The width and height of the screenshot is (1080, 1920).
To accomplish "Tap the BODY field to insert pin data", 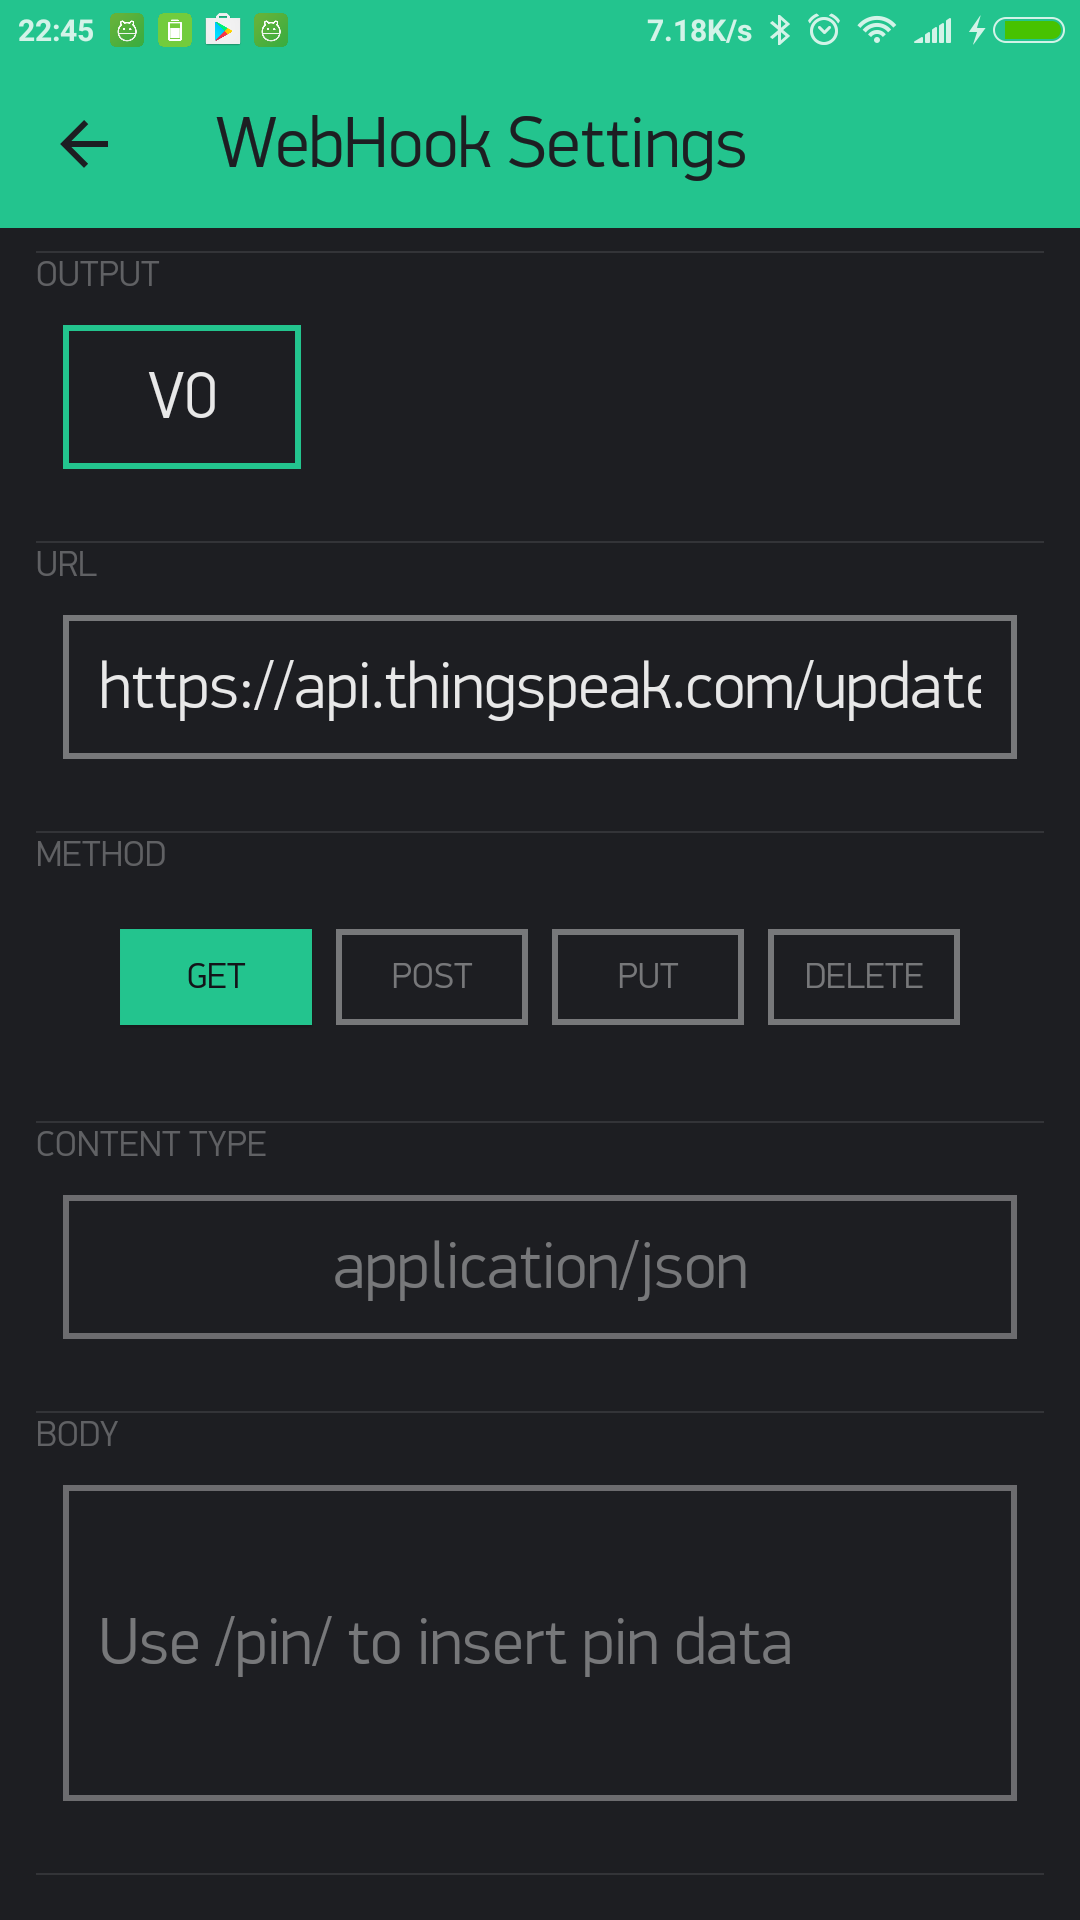I will [540, 1640].
